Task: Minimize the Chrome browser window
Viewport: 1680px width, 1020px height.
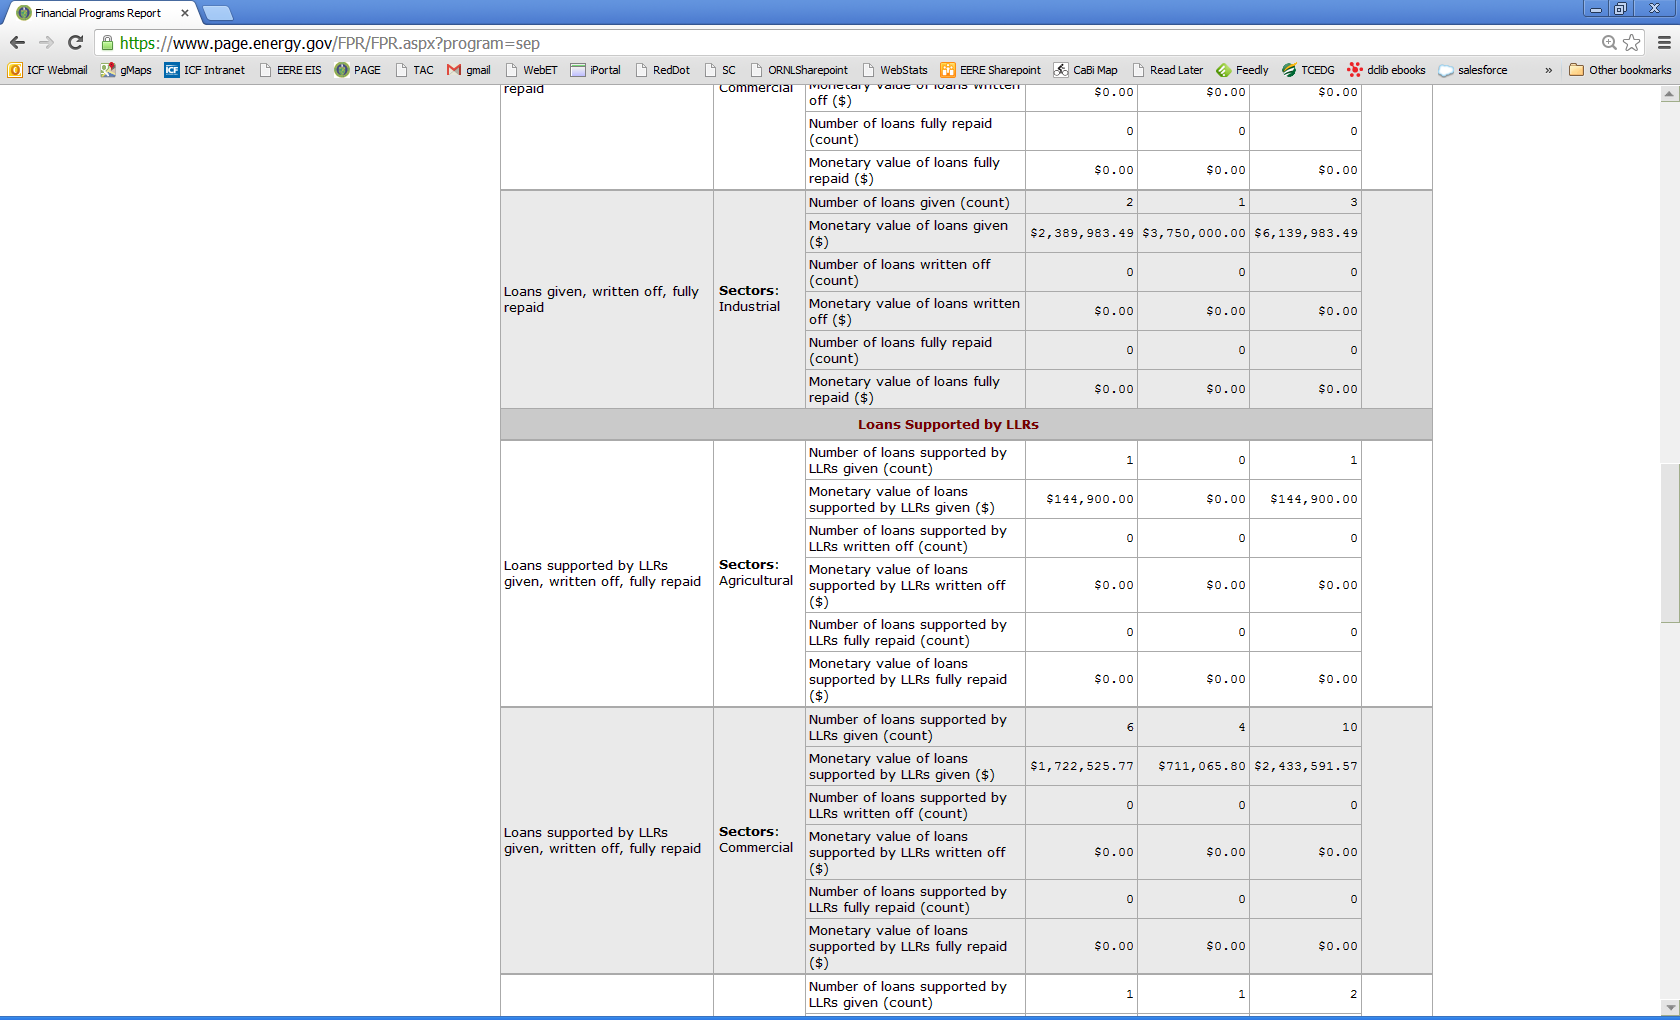Action: click(x=1595, y=8)
